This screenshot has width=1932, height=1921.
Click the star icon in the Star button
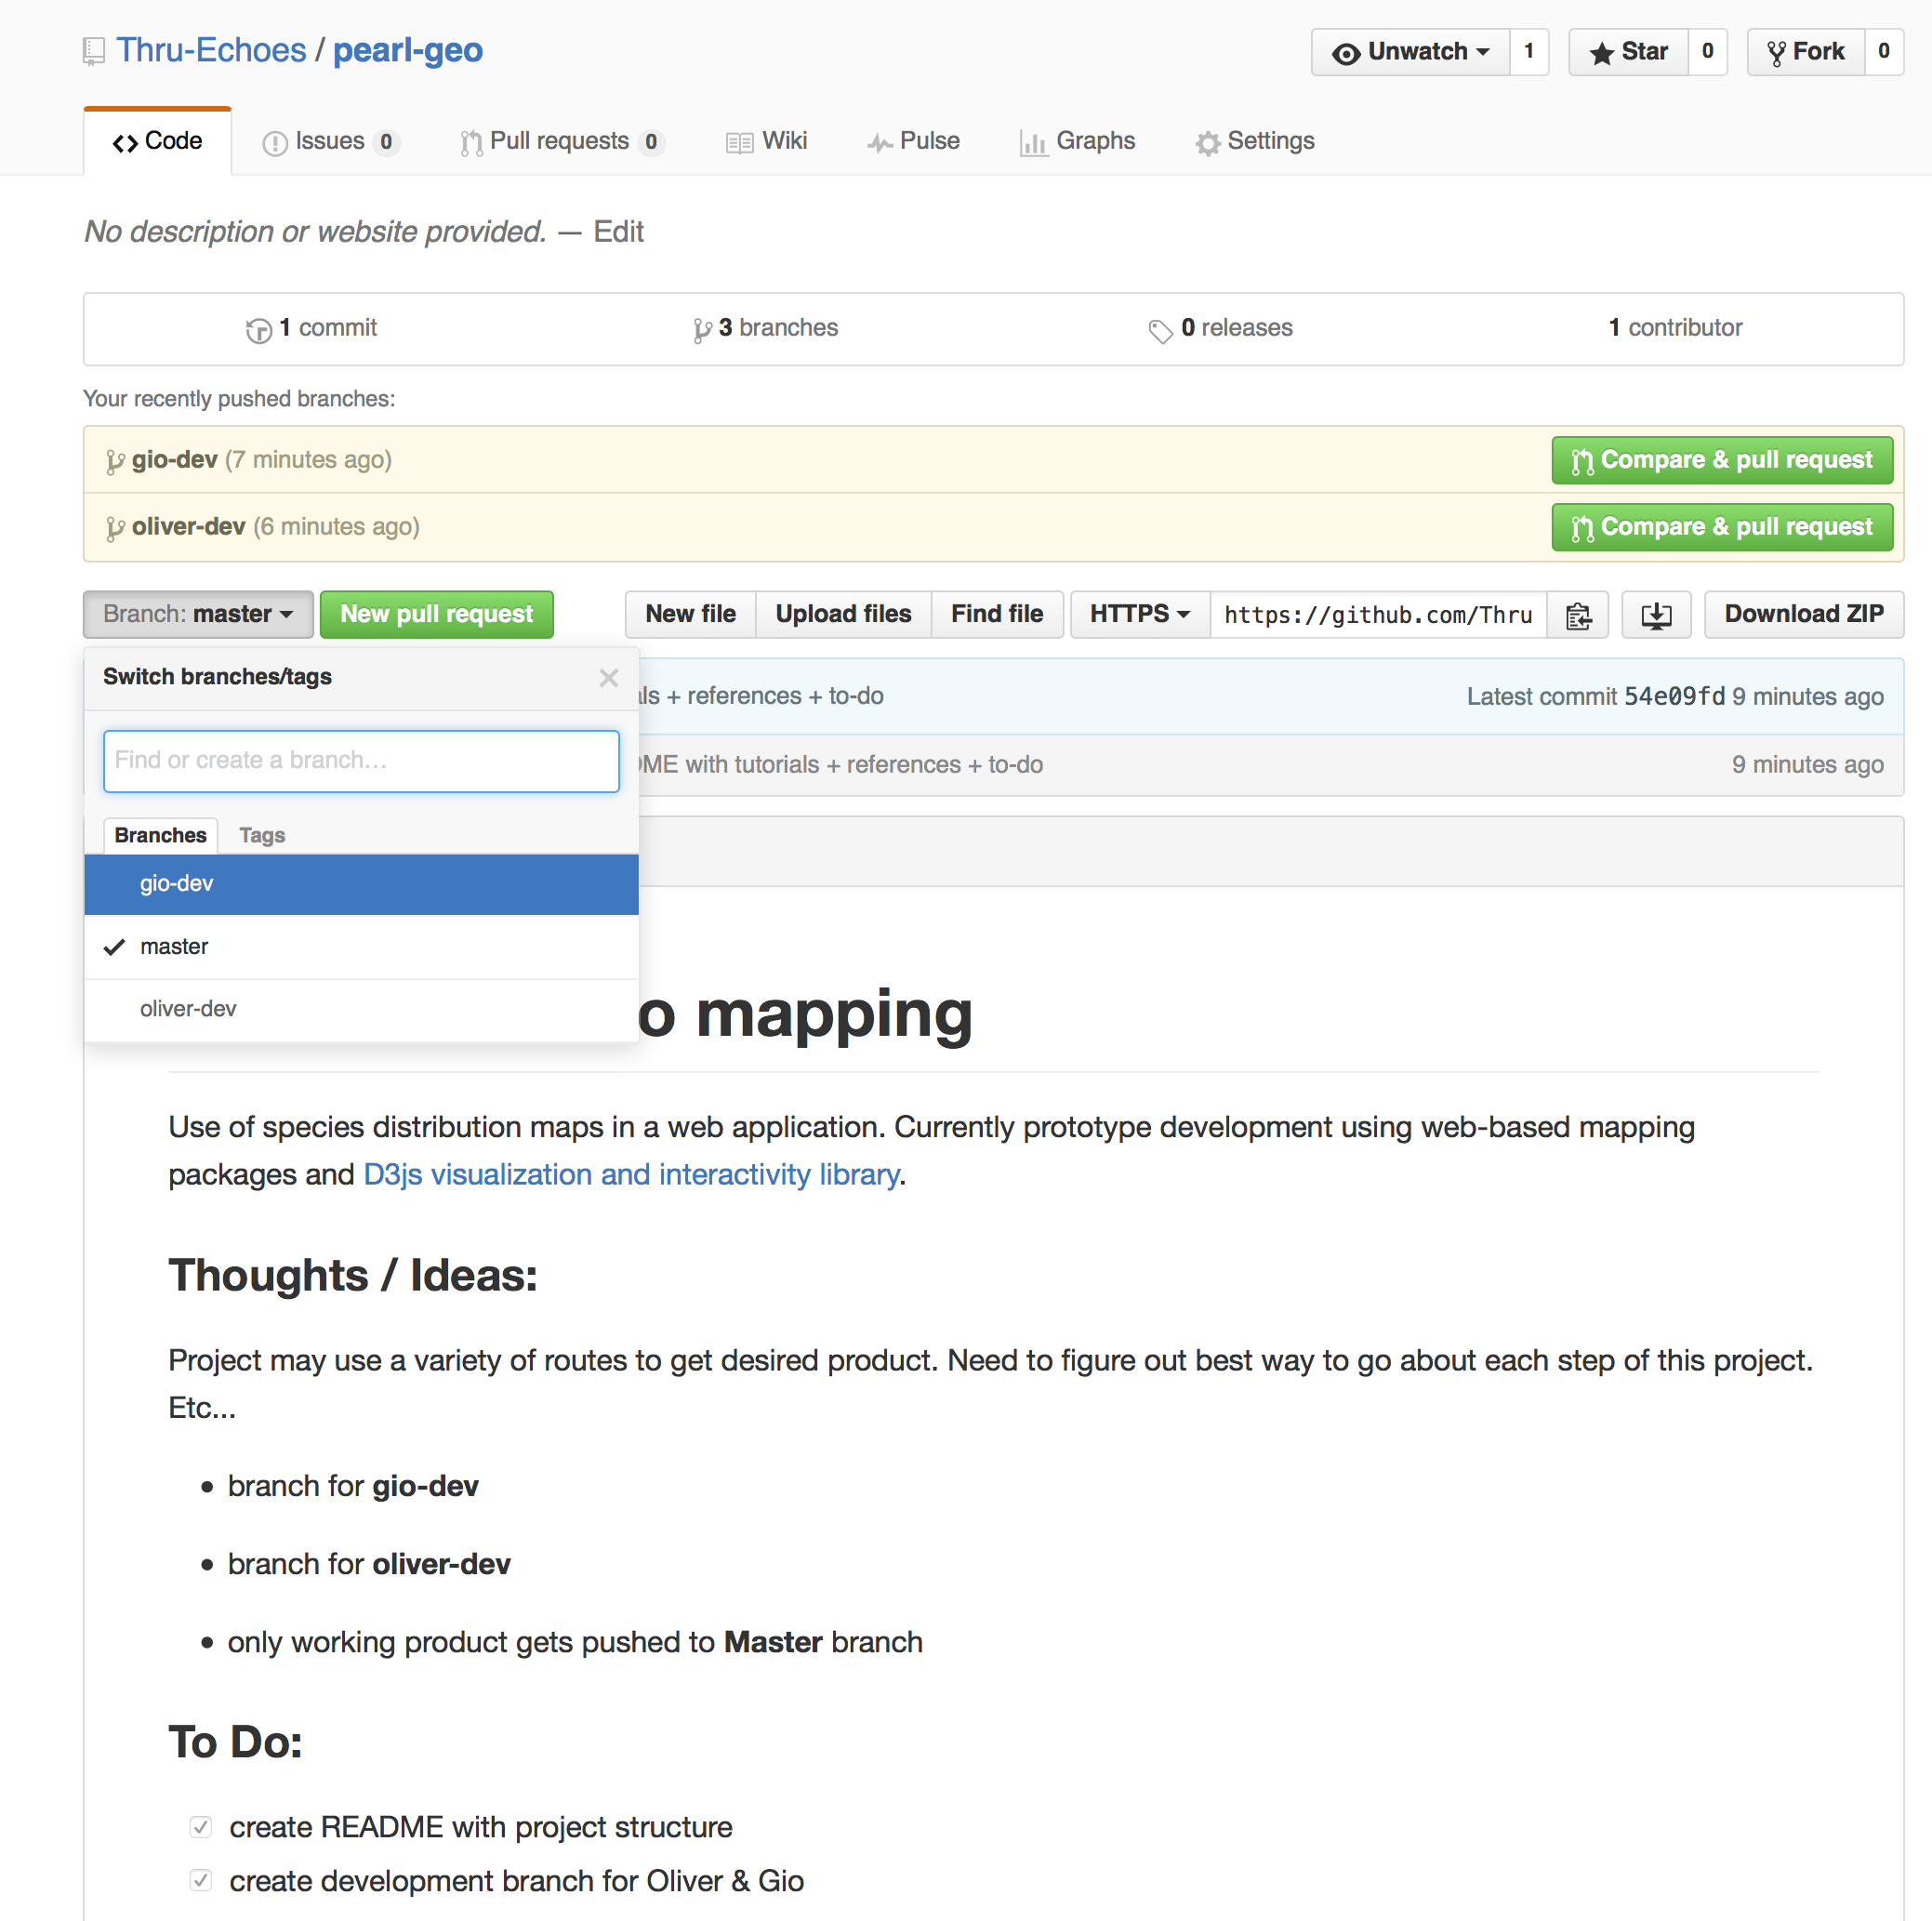[x=1601, y=53]
